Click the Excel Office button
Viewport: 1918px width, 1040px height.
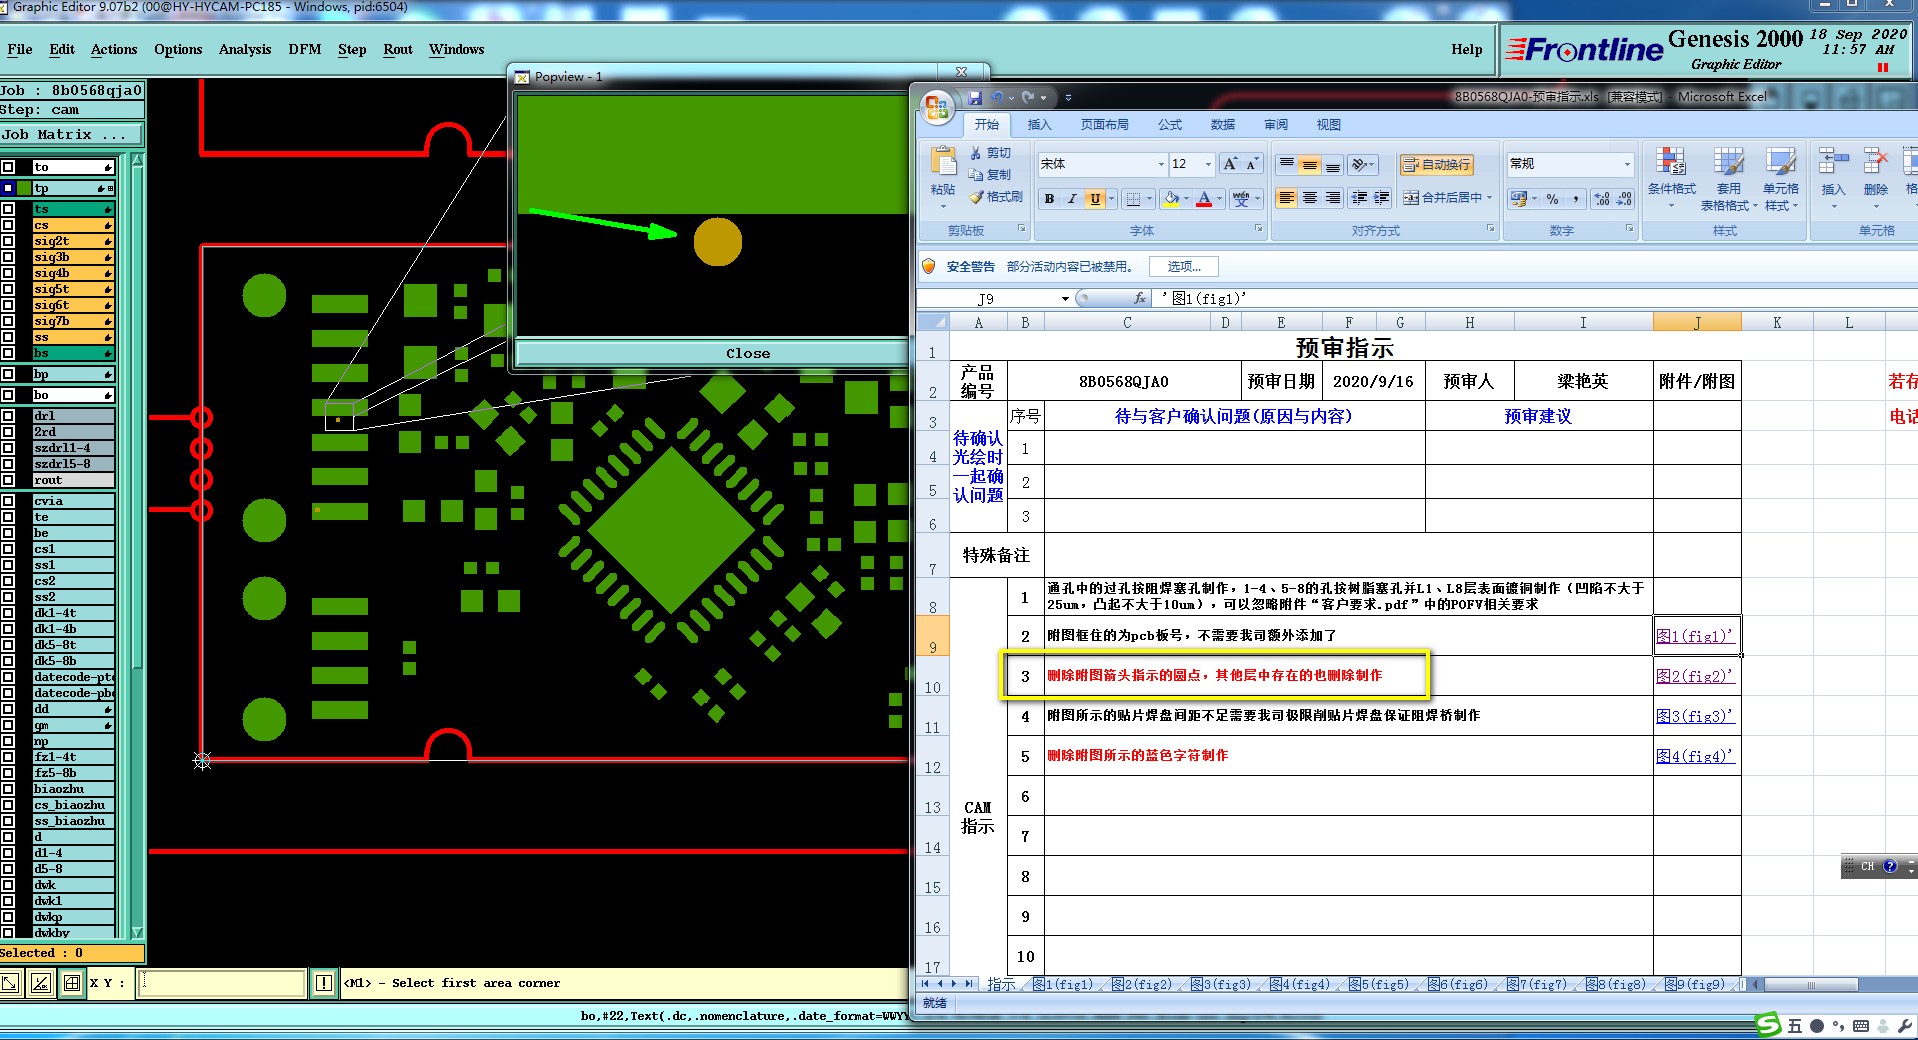coord(937,107)
